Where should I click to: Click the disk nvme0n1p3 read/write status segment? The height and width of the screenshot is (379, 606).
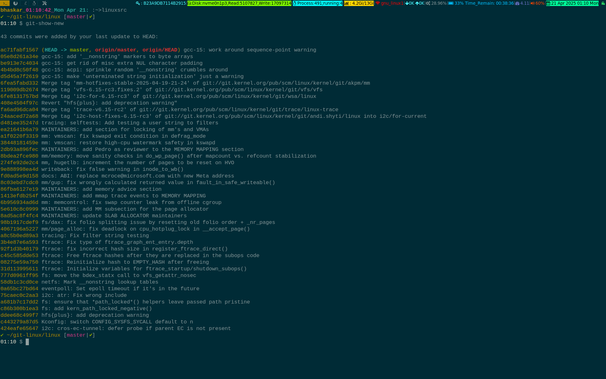point(239,3)
